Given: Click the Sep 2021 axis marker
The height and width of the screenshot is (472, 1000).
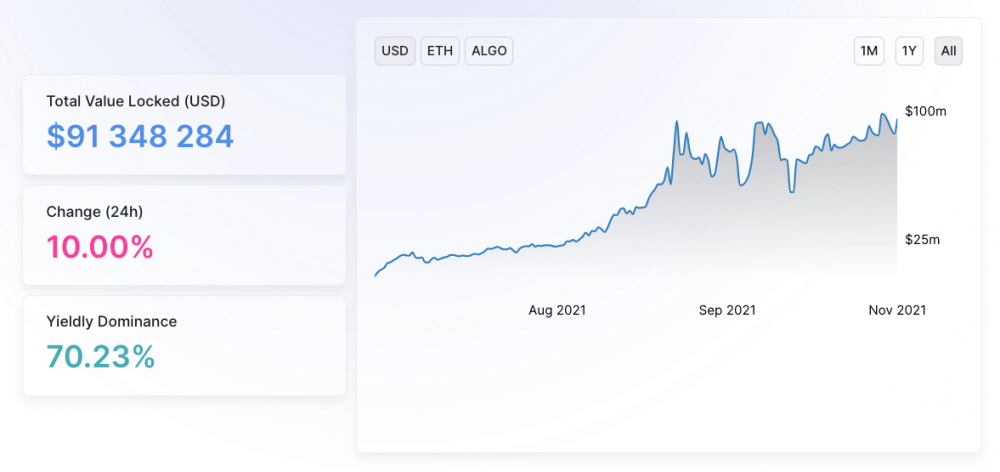Looking at the screenshot, I should click(x=727, y=311).
